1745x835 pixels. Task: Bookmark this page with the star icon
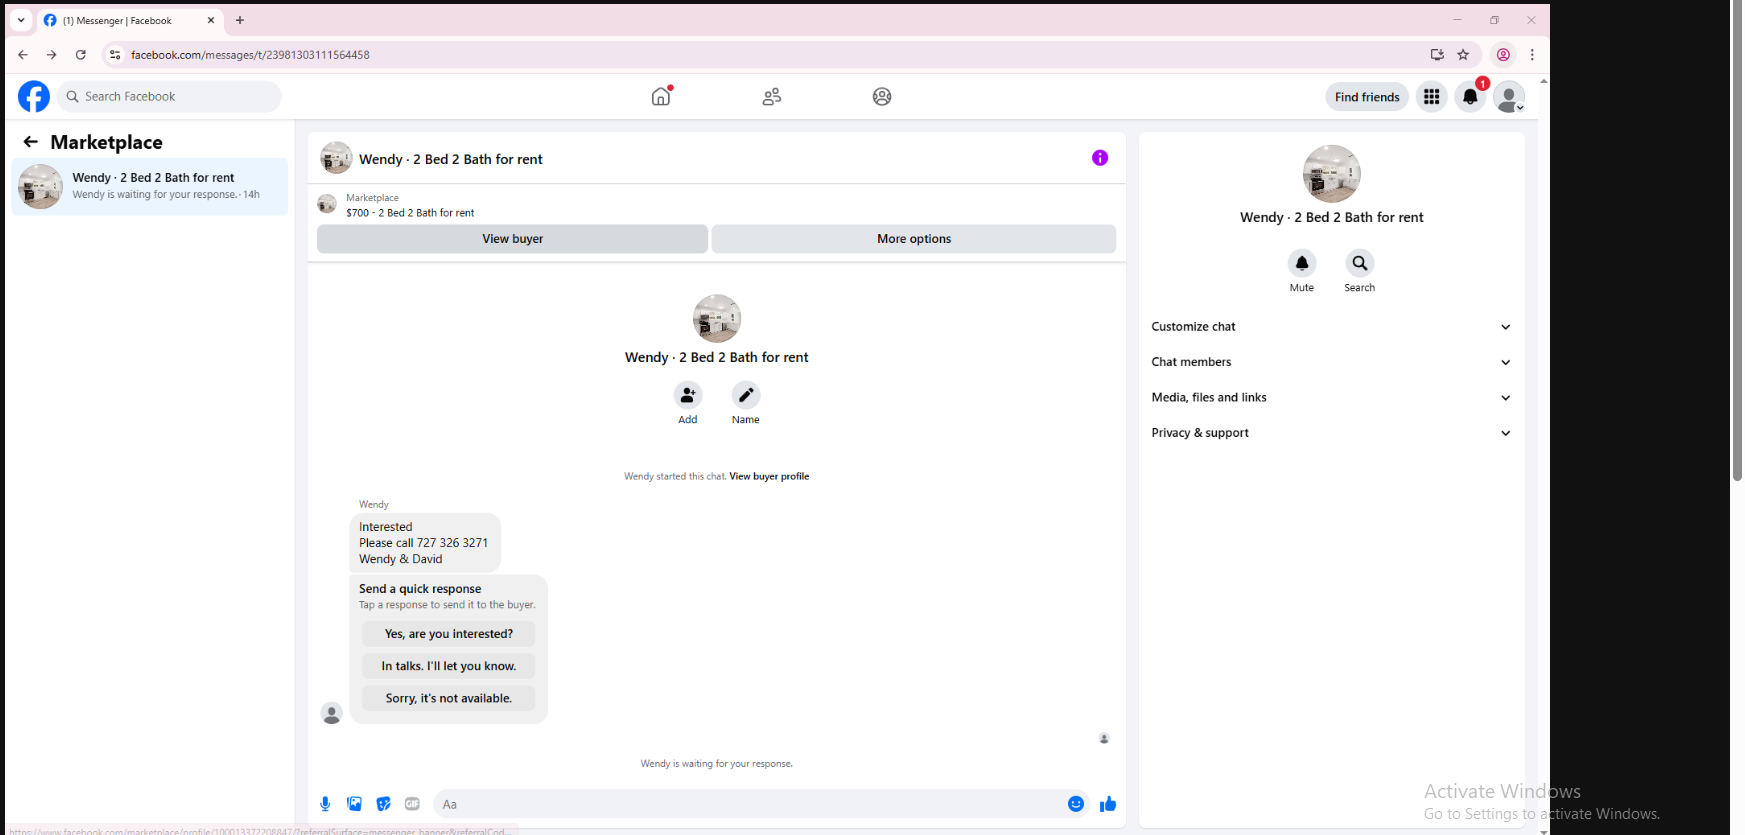[1464, 55]
